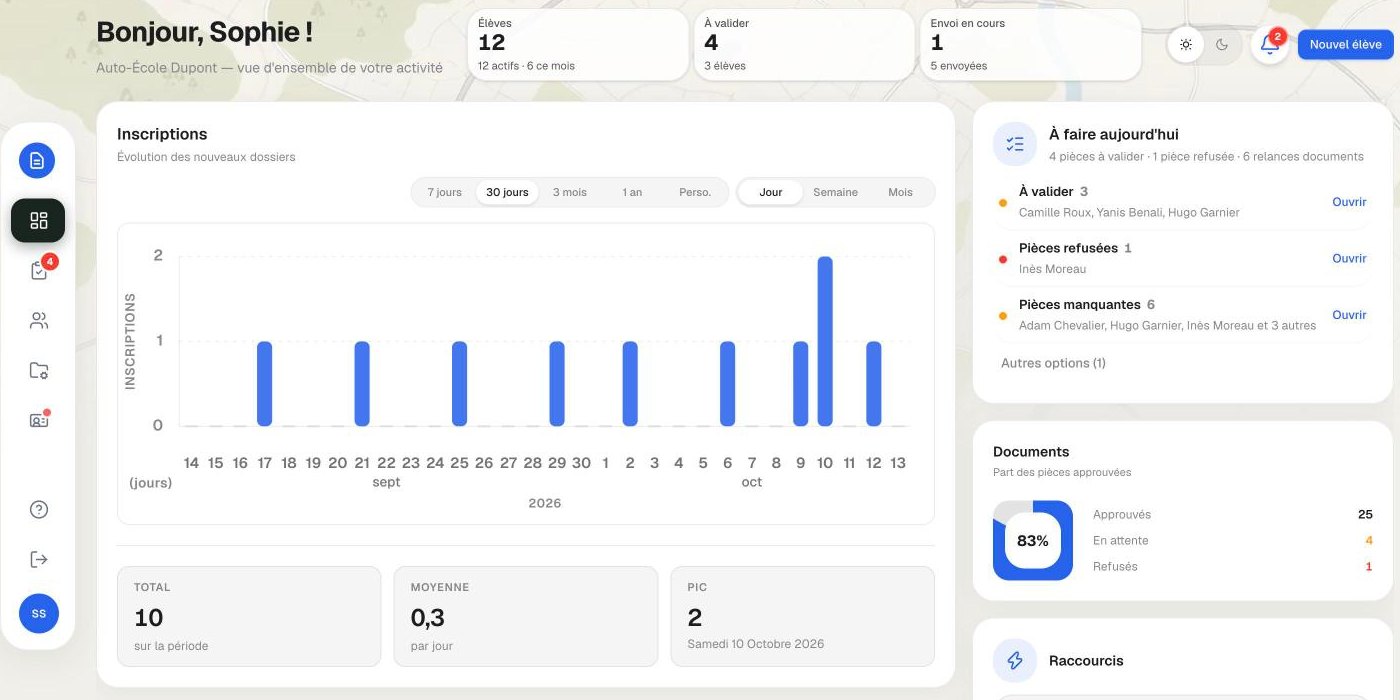Viewport: 1400px width, 700px height.
Task: Click the Bonjour, Sophie ! heading
Action: [204, 32]
